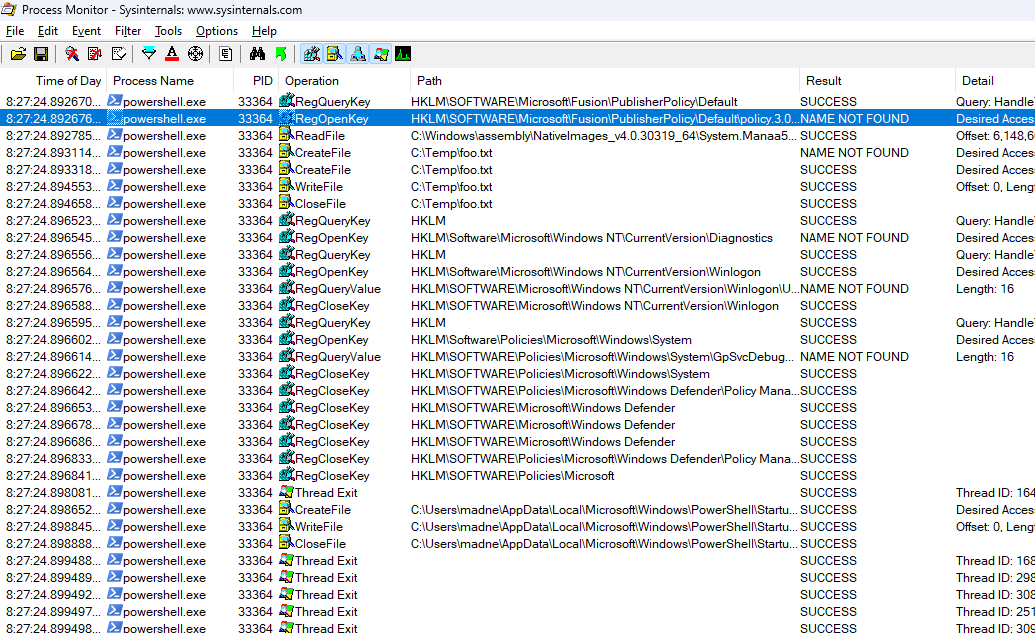The width and height of the screenshot is (1035, 633).
Task: Click the file icon of the CreateFile at 8:27:24.893114
Action: [x=286, y=152]
